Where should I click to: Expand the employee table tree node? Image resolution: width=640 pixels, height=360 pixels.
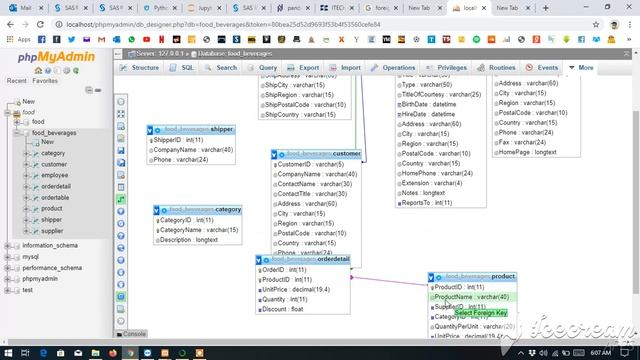tap(27, 176)
